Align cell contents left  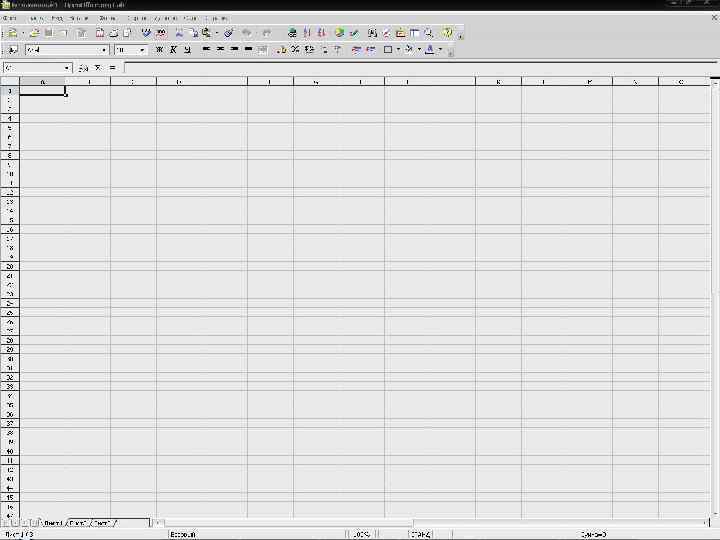[x=206, y=50]
